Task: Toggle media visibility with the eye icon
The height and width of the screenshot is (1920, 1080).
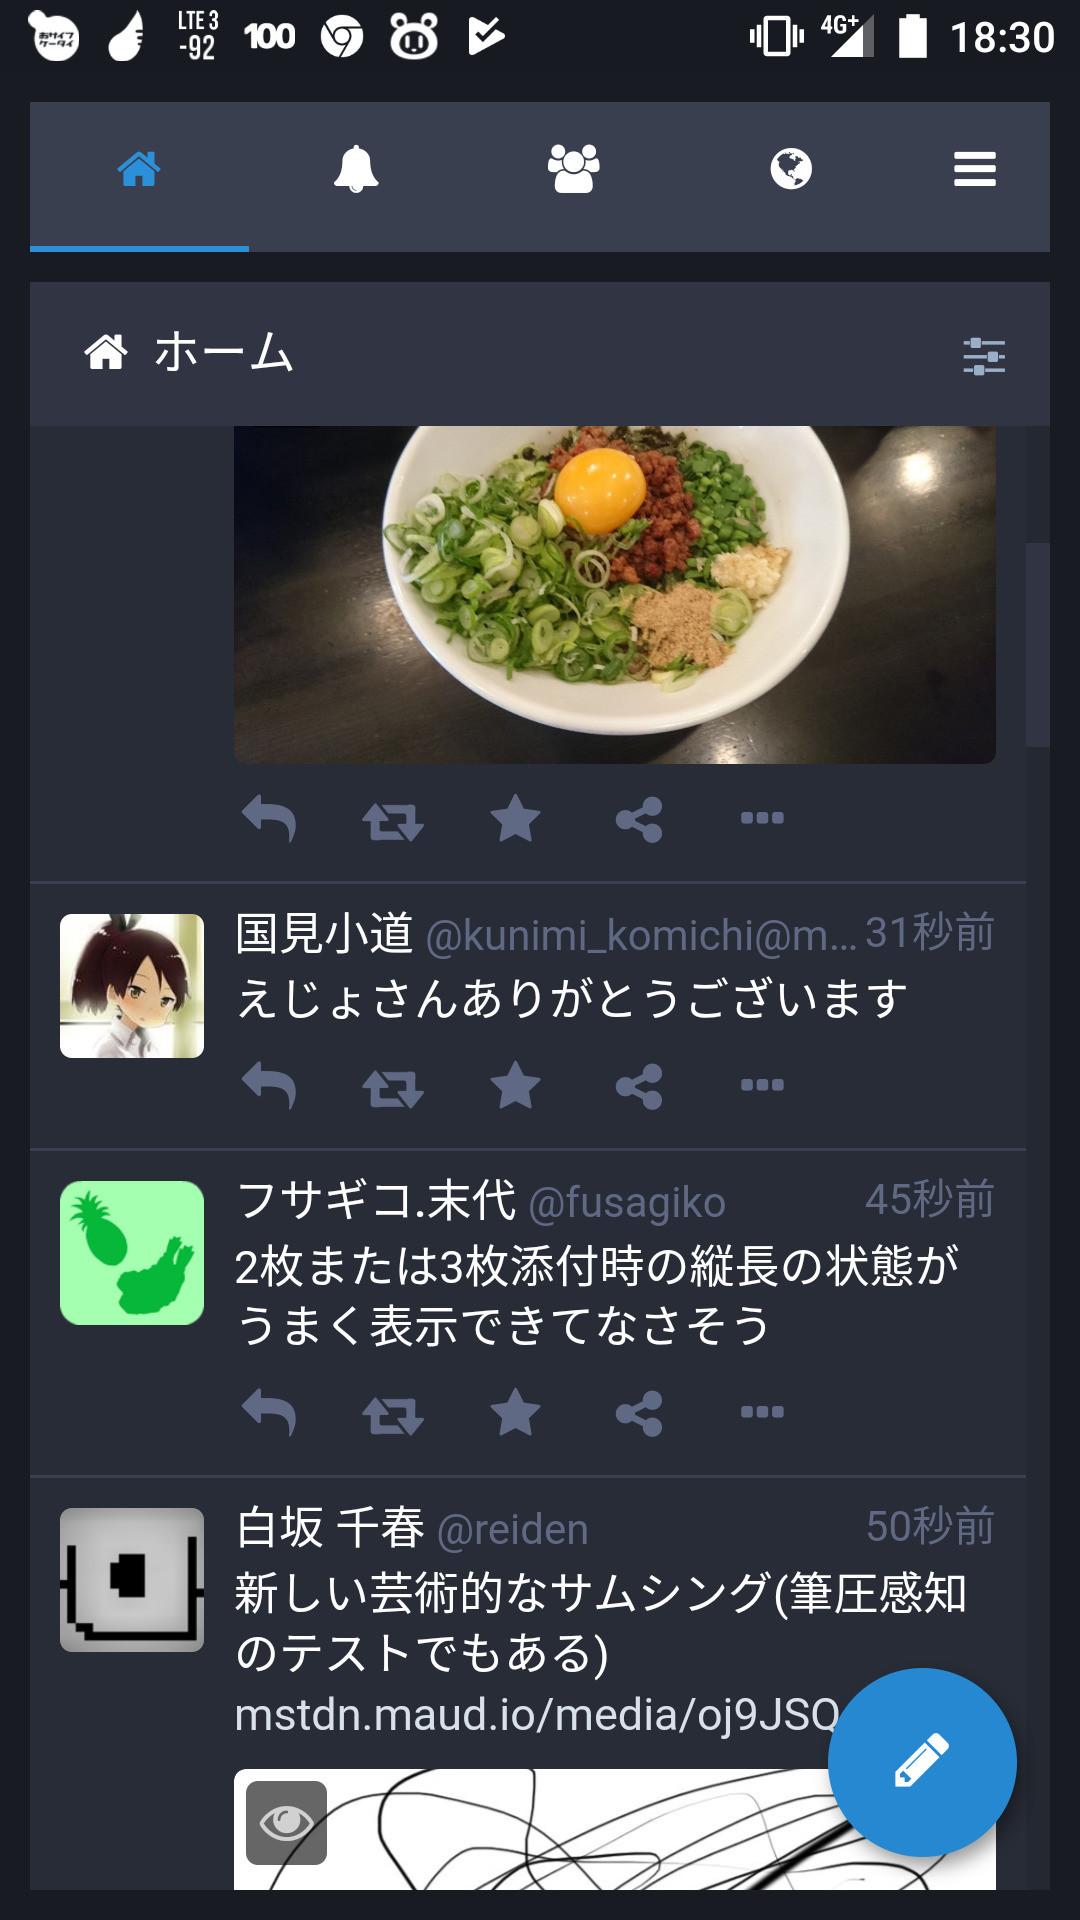Action: pos(286,1823)
